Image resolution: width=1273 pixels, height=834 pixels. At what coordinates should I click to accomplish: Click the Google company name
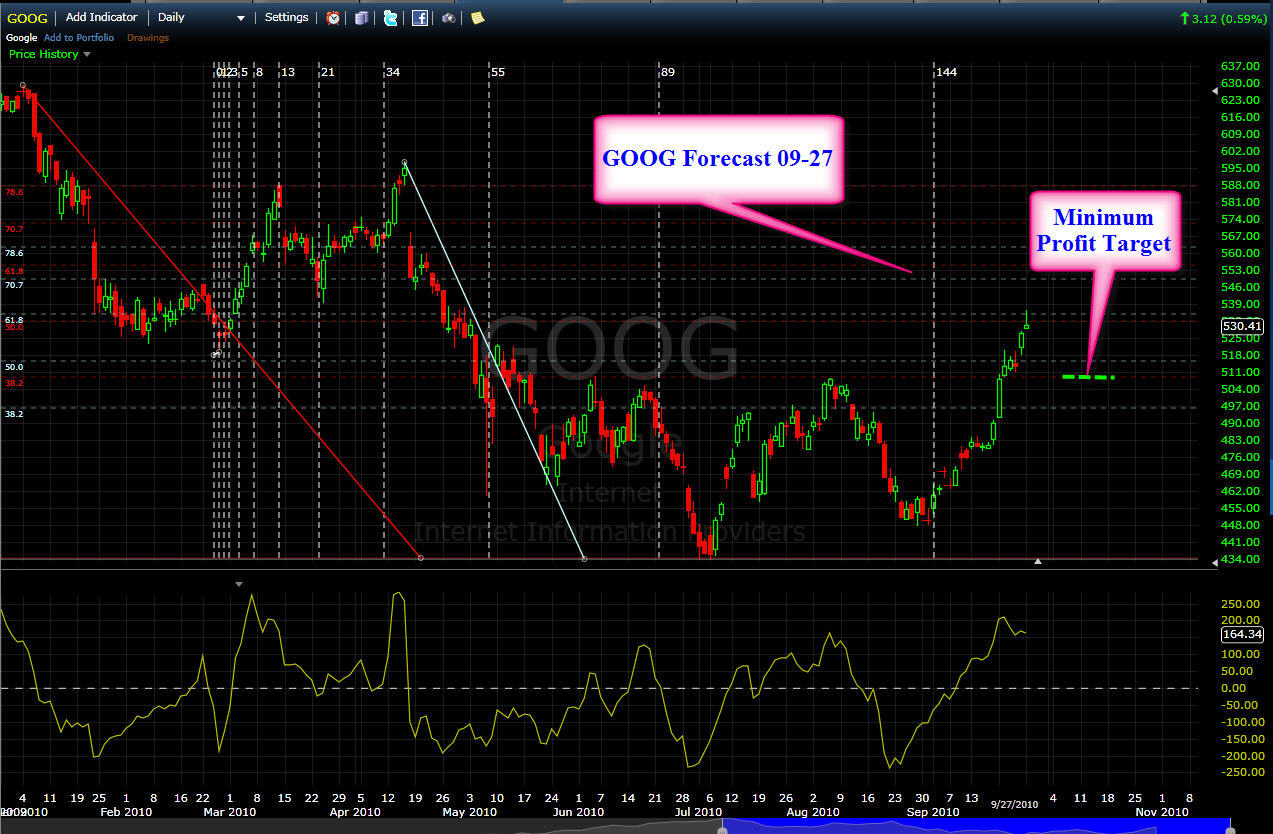pyautogui.click(x=21, y=38)
